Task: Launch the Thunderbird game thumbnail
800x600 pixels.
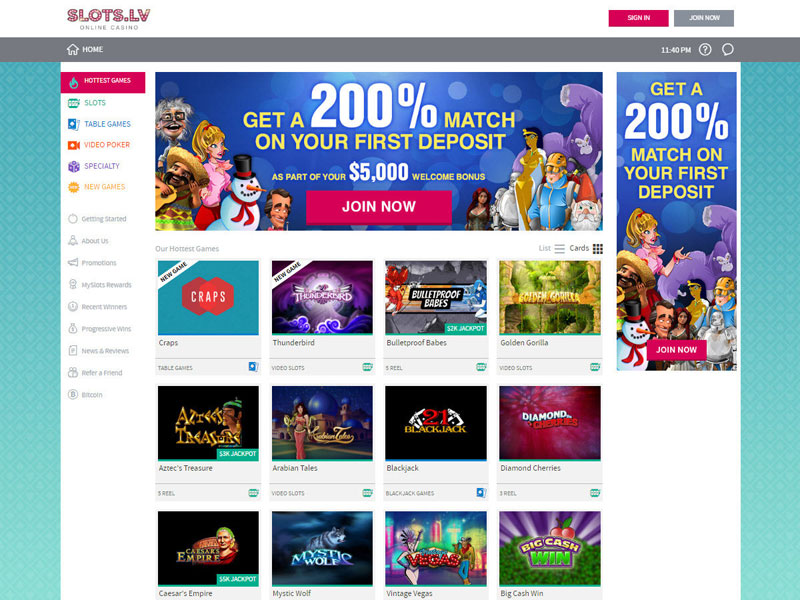Action: [x=322, y=297]
